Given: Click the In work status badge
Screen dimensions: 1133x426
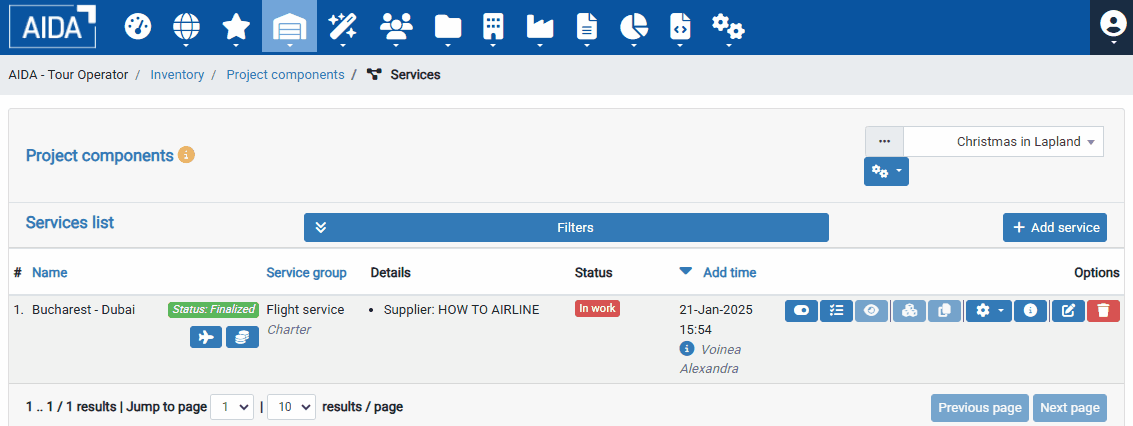Looking at the screenshot, I should pyautogui.click(x=598, y=308).
